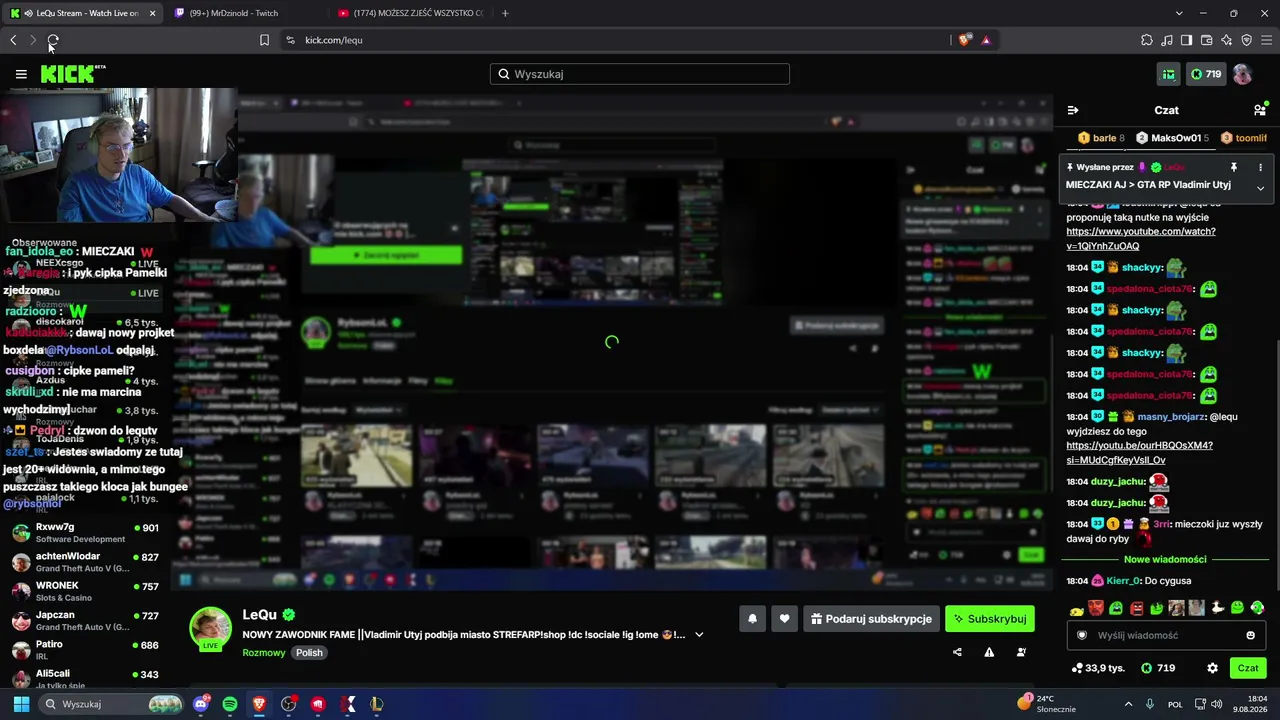This screenshot has height=720, width=1280.
Task: Switch to the YouTube MOŻESZ ZJEŚĆ tab
Action: tap(410, 13)
